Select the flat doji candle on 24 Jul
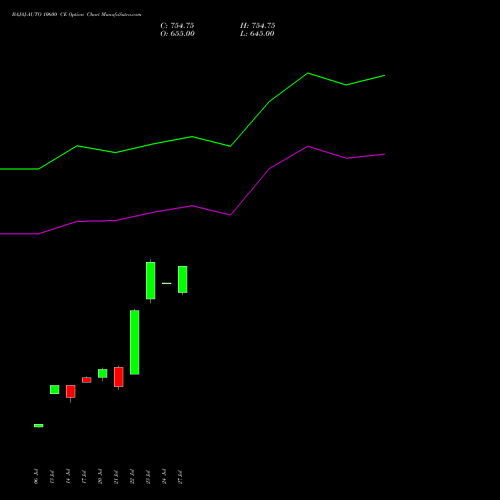 click(167, 283)
